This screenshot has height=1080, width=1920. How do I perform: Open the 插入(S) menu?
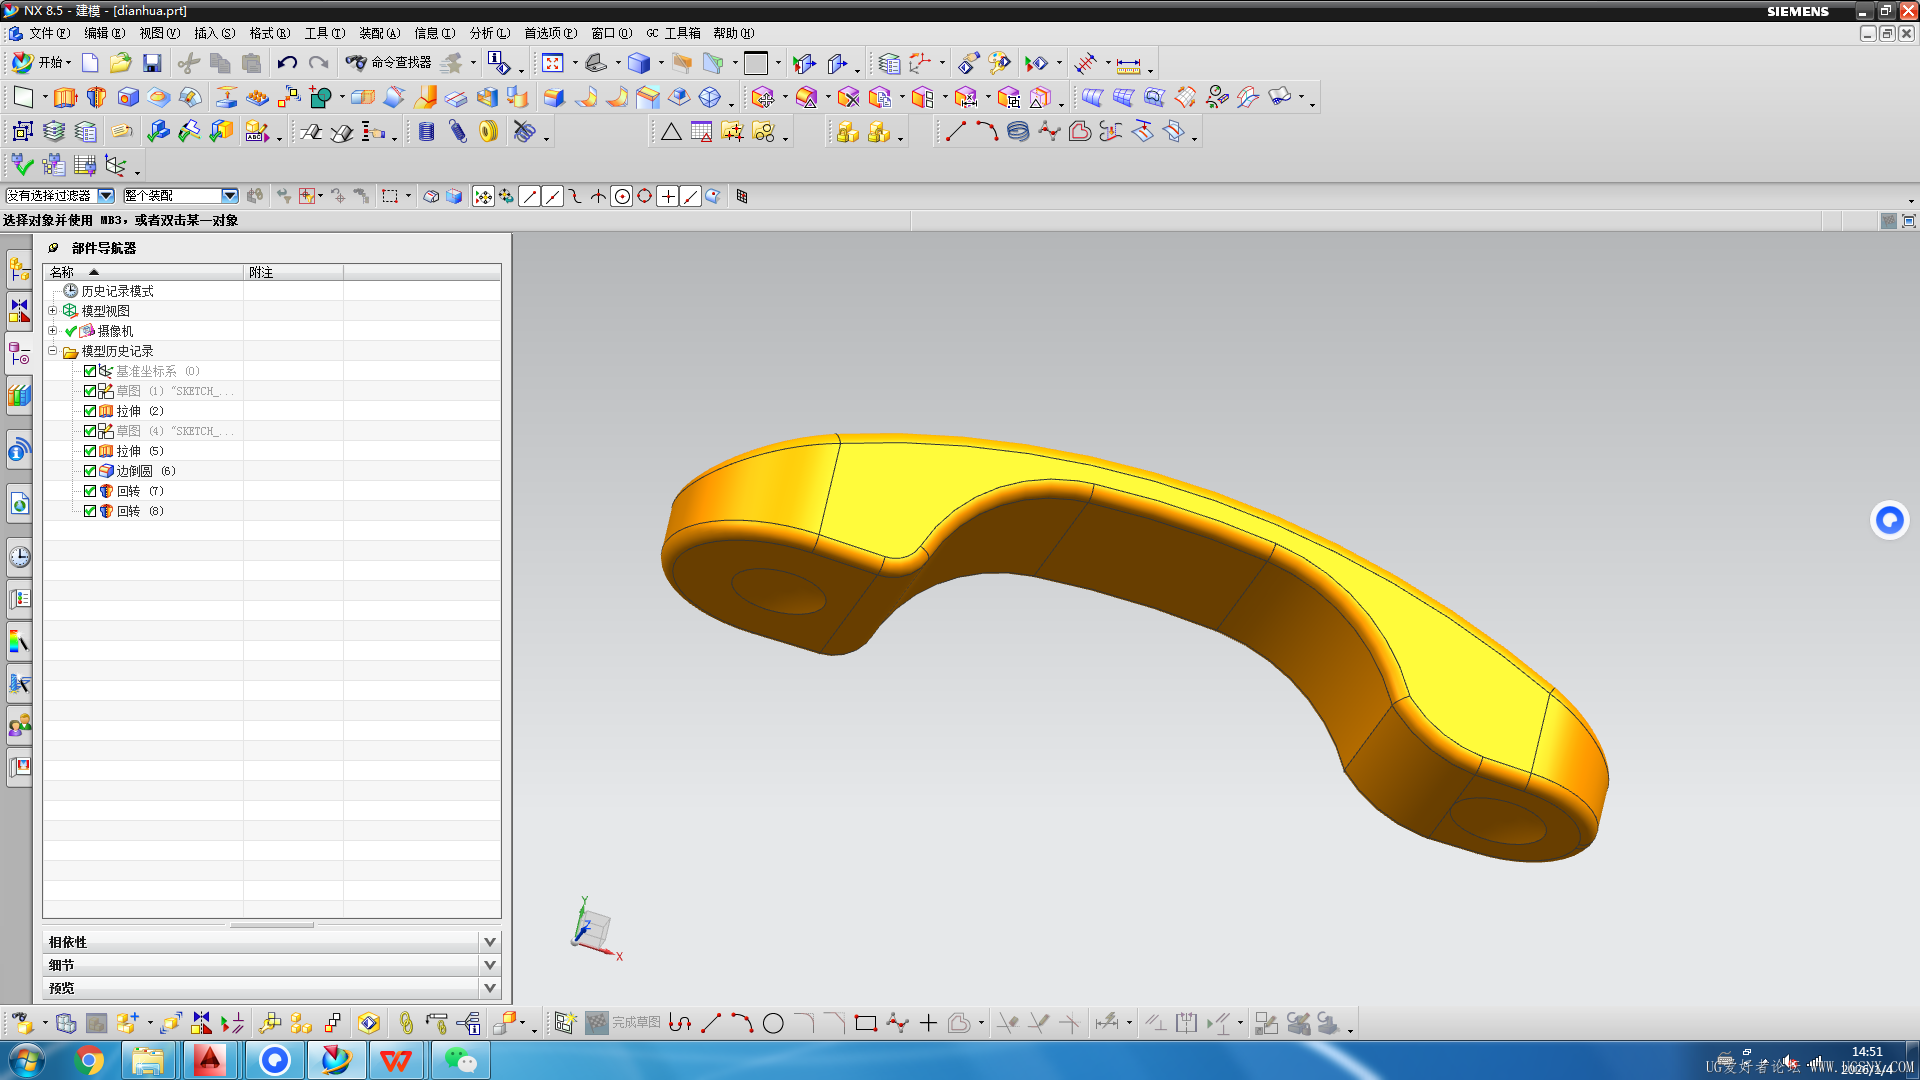tap(214, 33)
